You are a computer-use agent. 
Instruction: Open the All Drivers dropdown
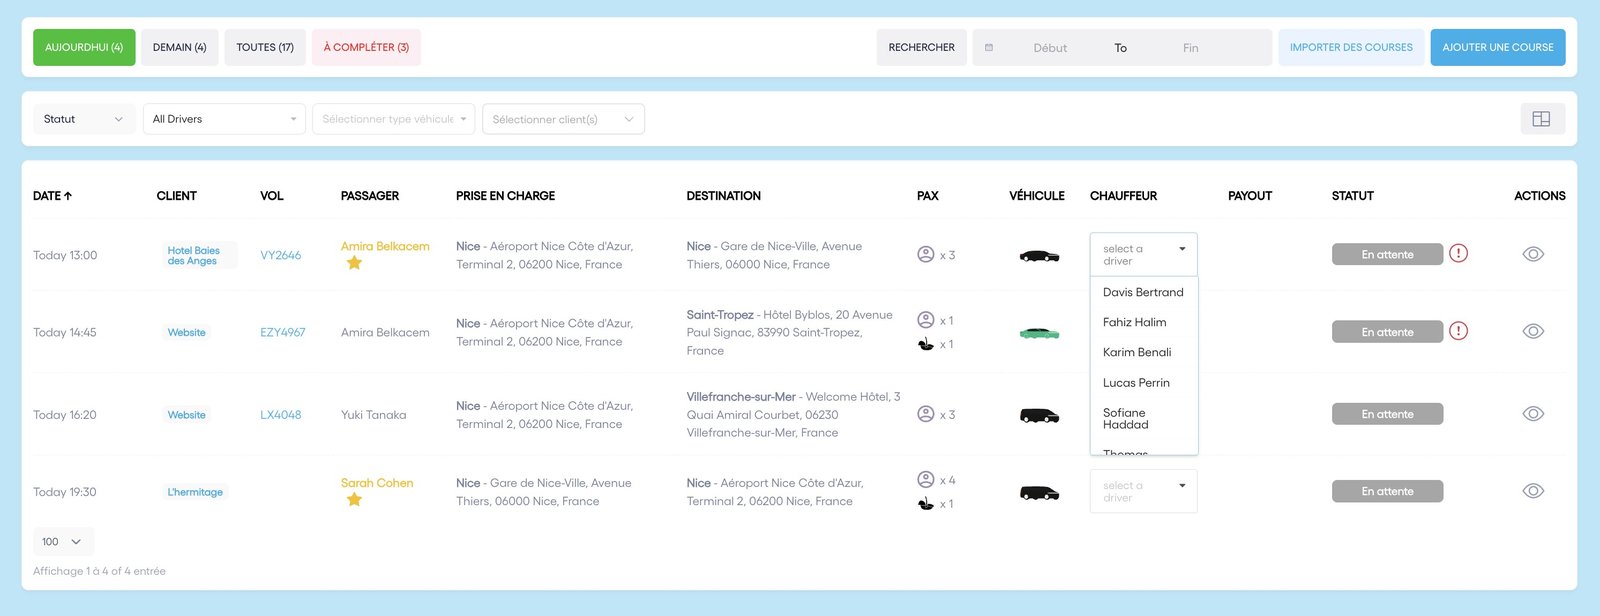224,119
